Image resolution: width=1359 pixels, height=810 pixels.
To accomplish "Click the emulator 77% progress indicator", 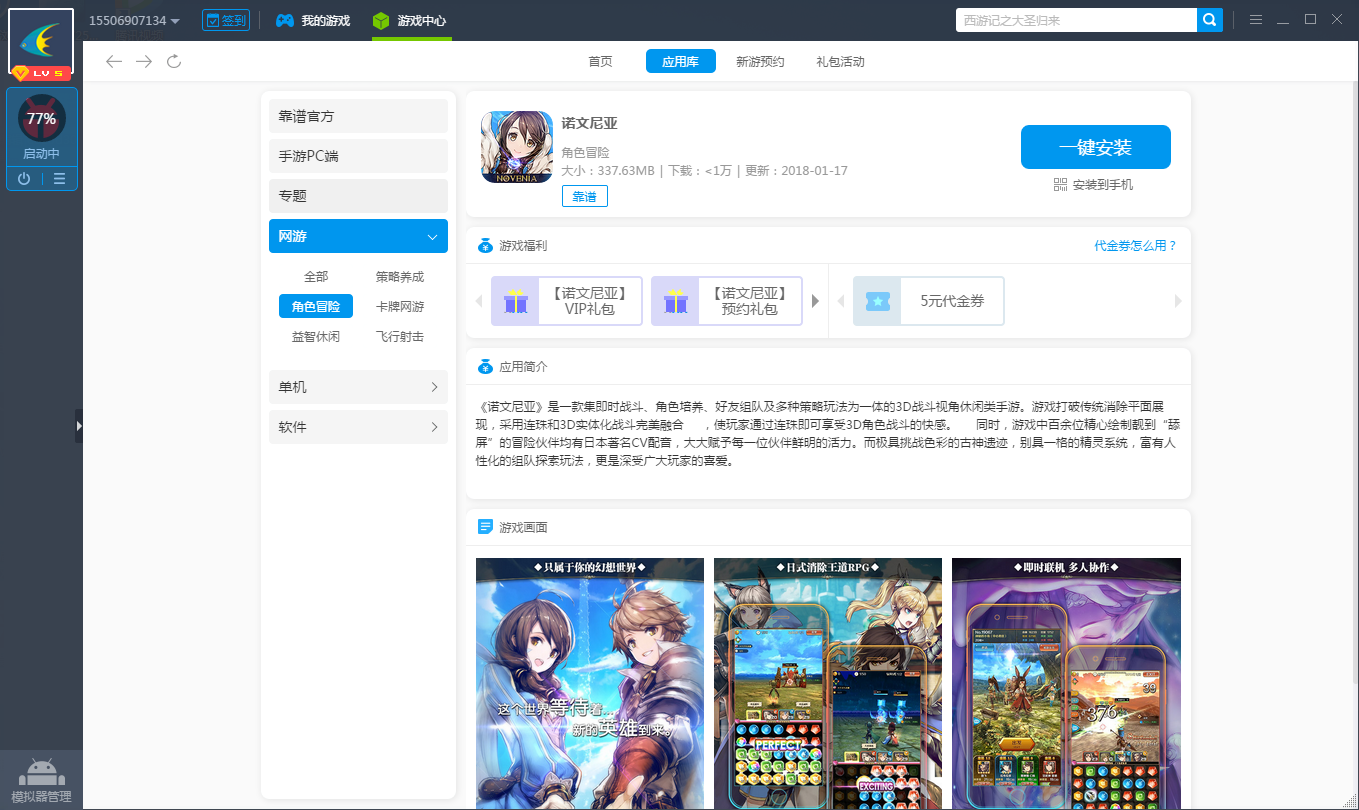I will (x=42, y=118).
